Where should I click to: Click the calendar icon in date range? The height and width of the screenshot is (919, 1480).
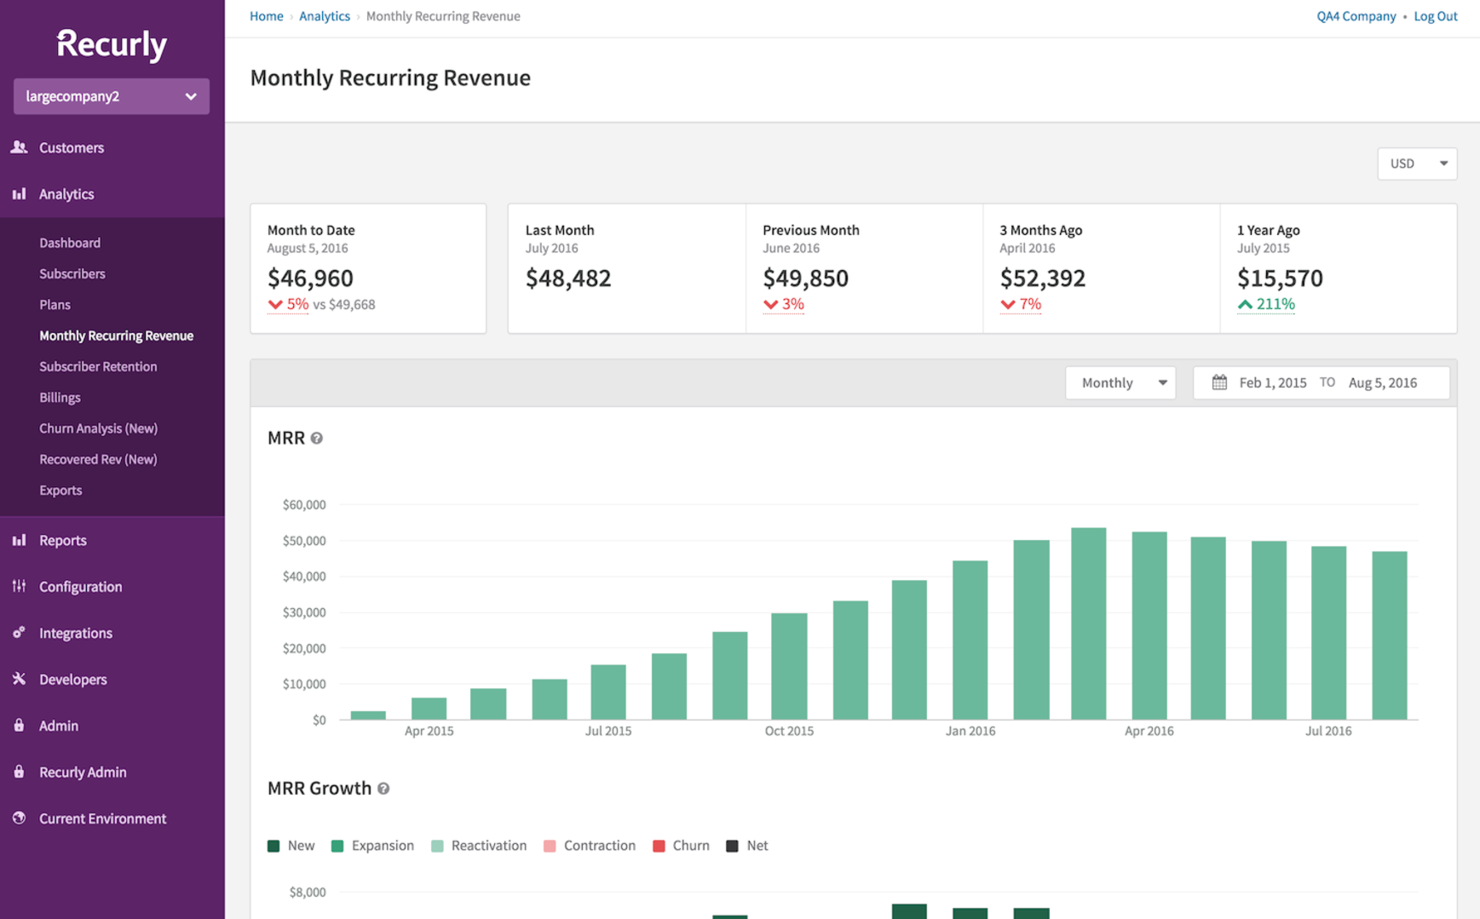coord(1219,382)
